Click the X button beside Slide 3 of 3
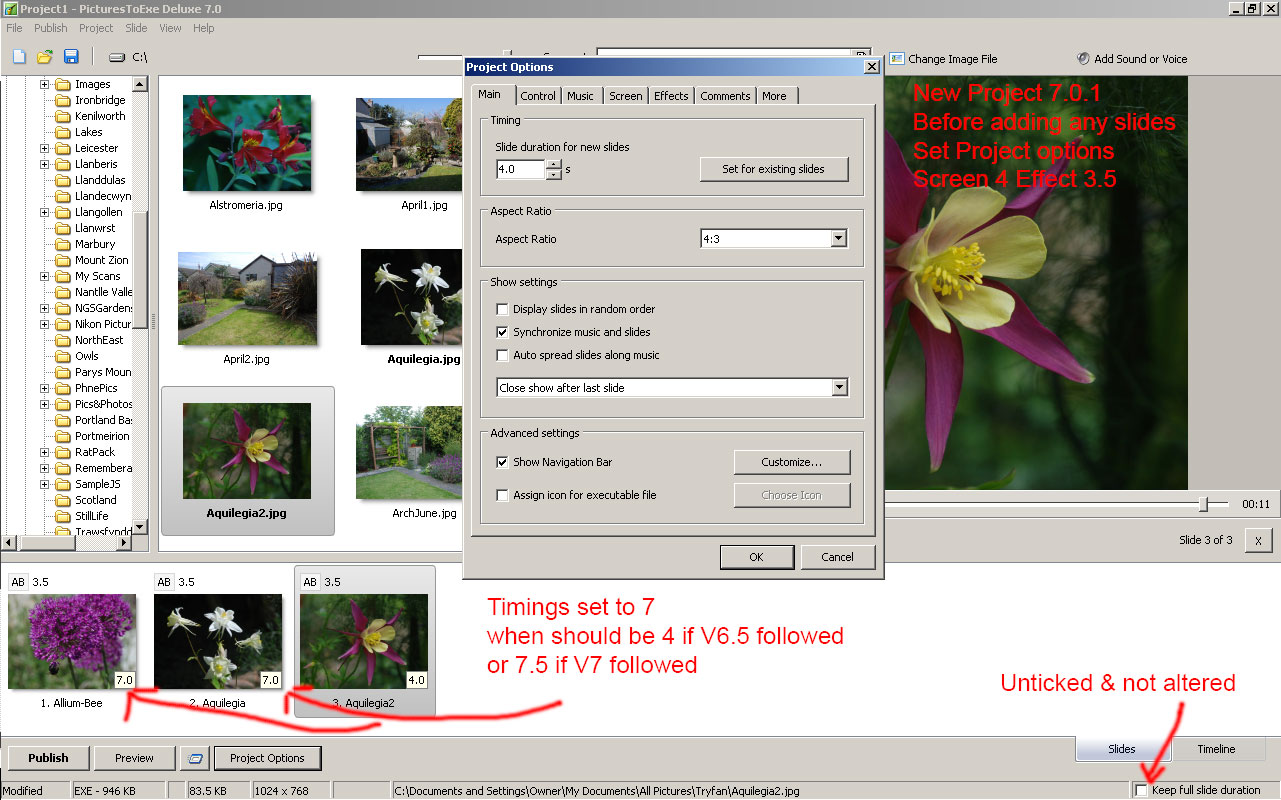 click(1258, 540)
